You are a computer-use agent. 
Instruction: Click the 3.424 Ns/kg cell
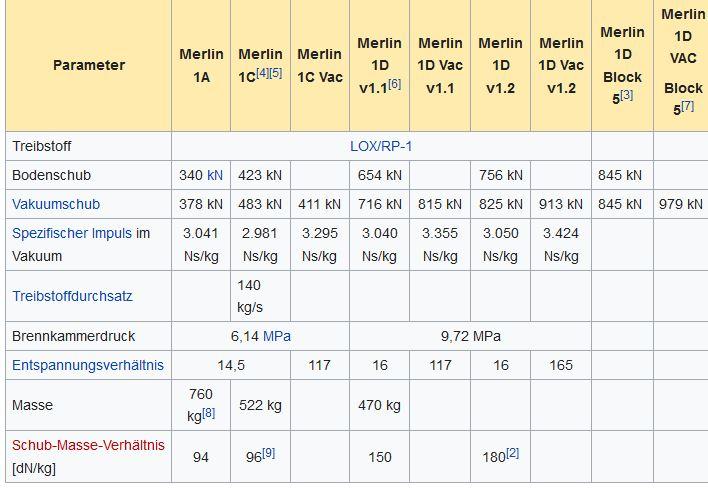[x=561, y=245]
